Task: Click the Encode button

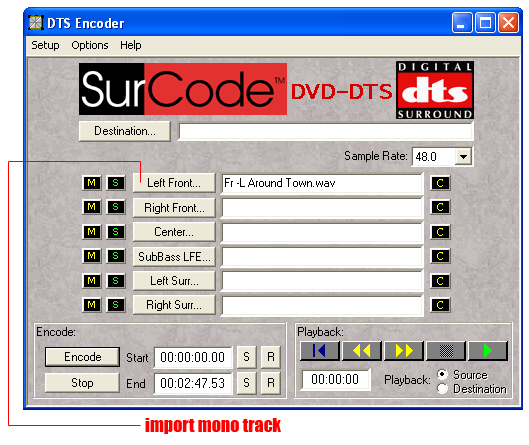Action: click(x=82, y=357)
